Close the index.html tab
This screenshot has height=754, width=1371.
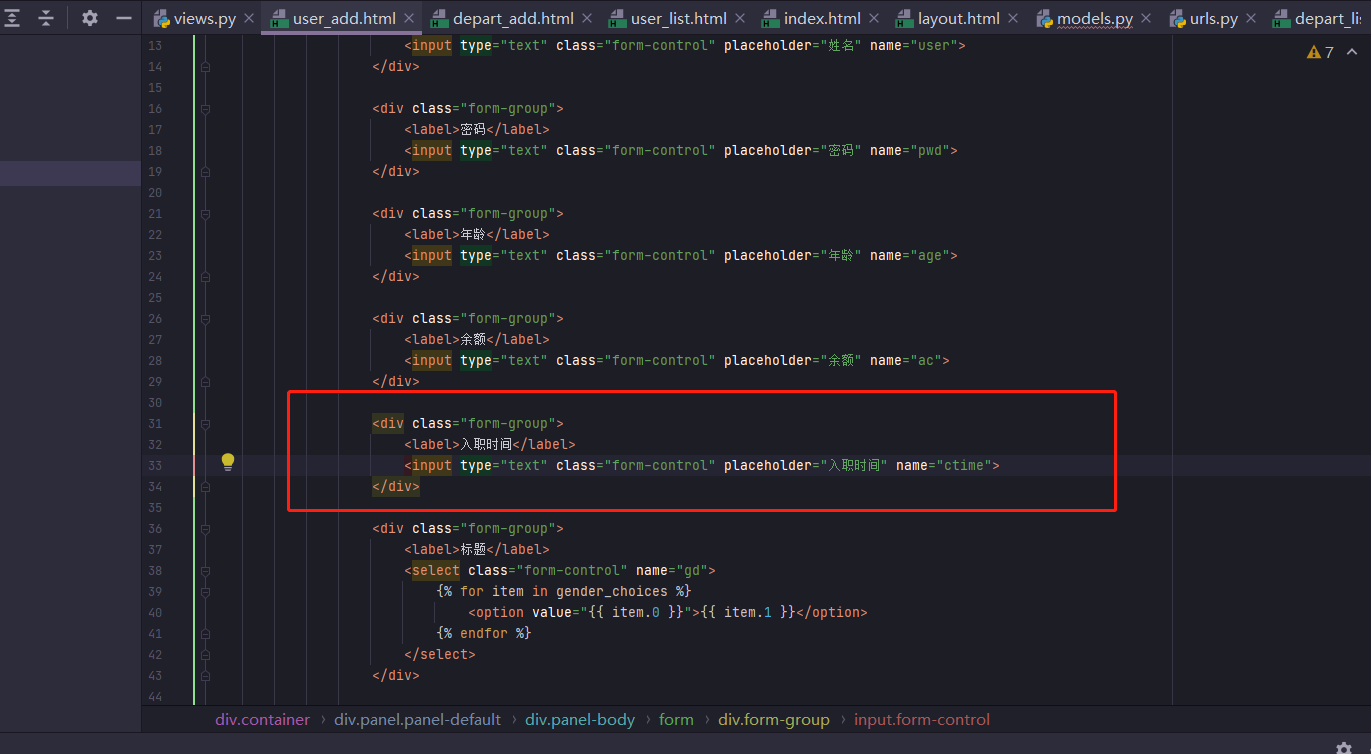coord(873,18)
